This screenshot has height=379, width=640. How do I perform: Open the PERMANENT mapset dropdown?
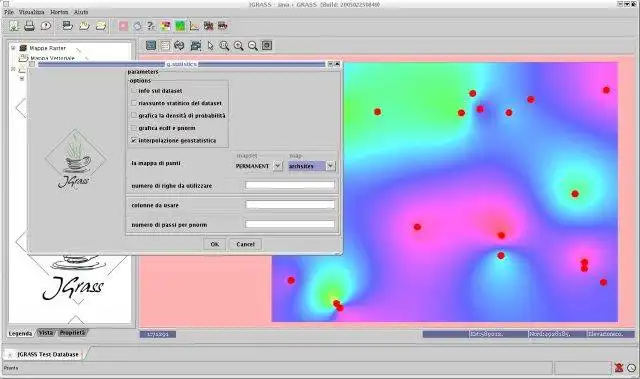pyautogui.click(x=278, y=166)
